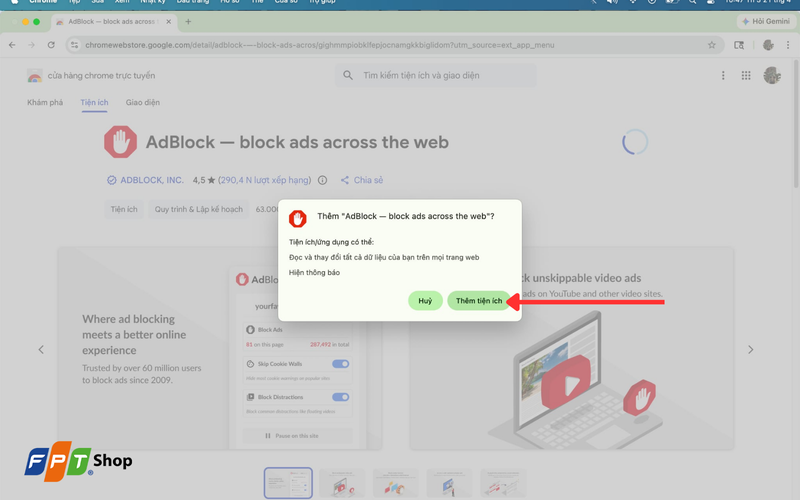Focus the address bar URL
The height and width of the screenshot is (500, 800).
click(319, 45)
